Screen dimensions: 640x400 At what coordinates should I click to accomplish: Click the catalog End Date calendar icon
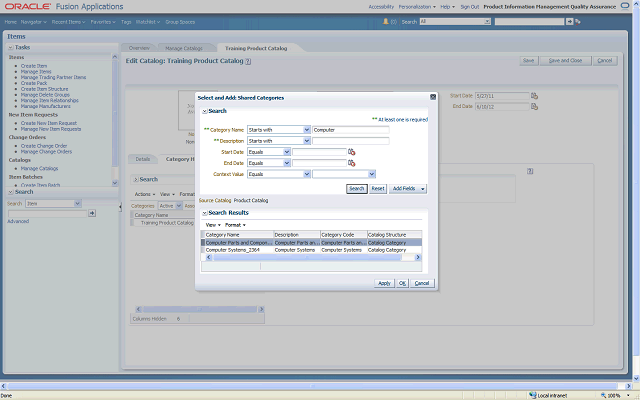pyautogui.click(x=534, y=107)
